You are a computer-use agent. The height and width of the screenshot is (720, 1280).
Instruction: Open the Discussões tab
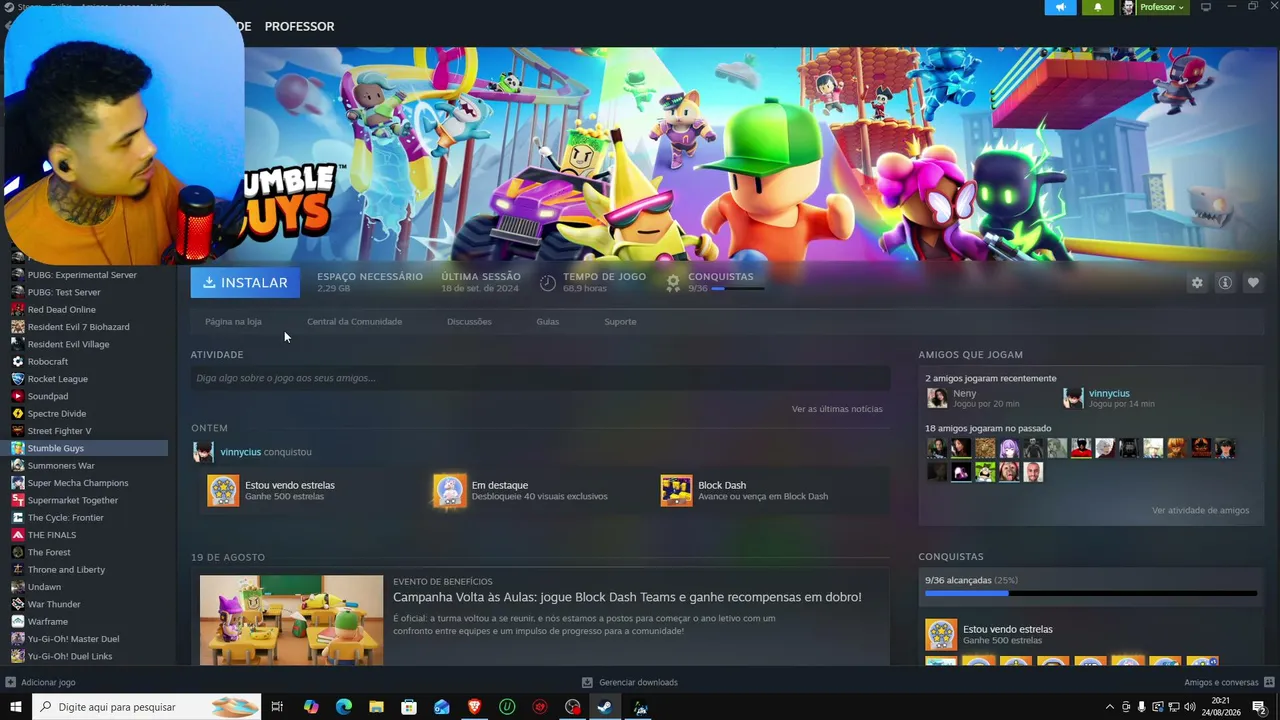[x=469, y=322]
